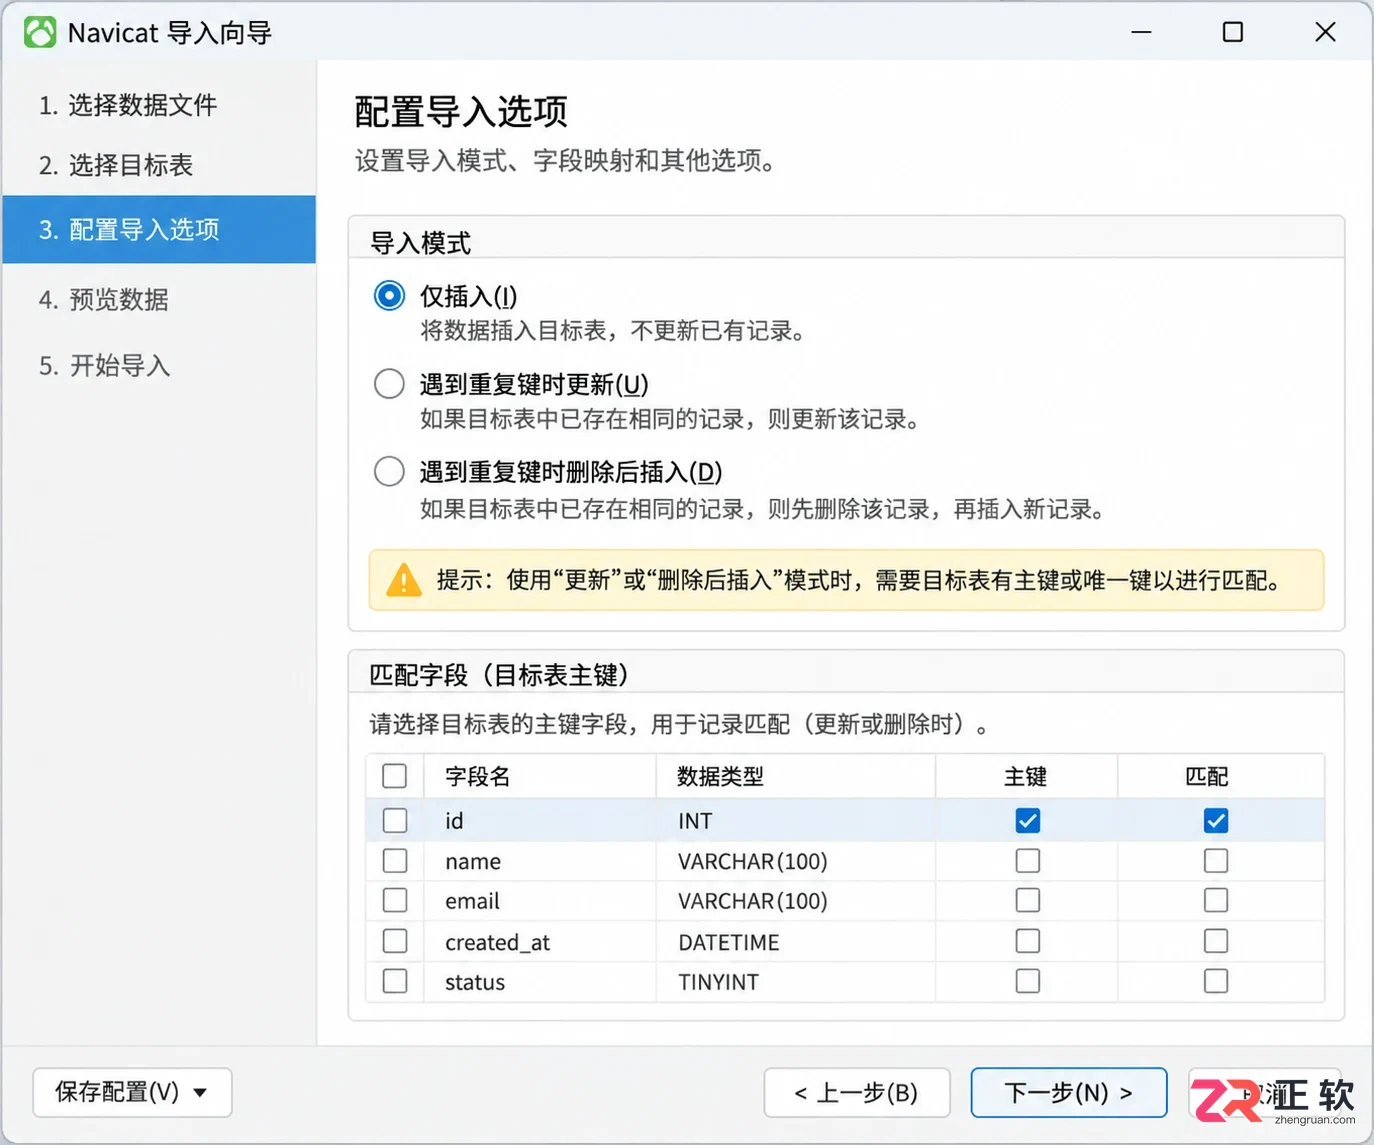Toggle the select-all checkbox in table header
Image resolution: width=1374 pixels, height=1145 pixels.
pyautogui.click(x=395, y=776)
